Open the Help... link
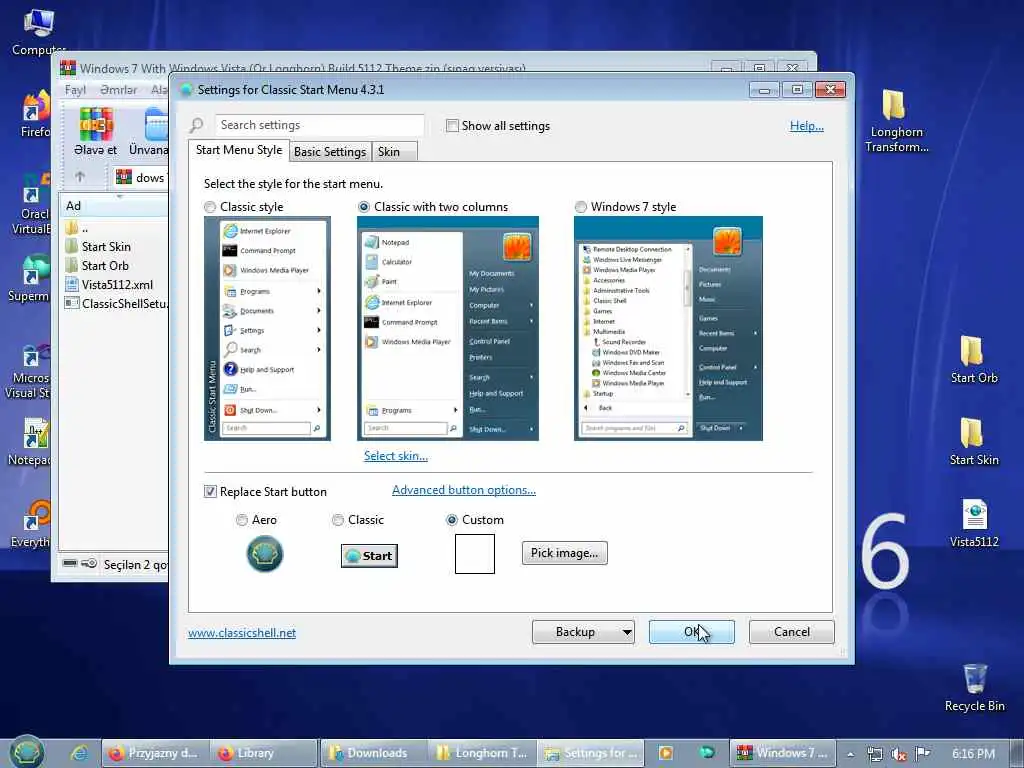 pos(807,126)
